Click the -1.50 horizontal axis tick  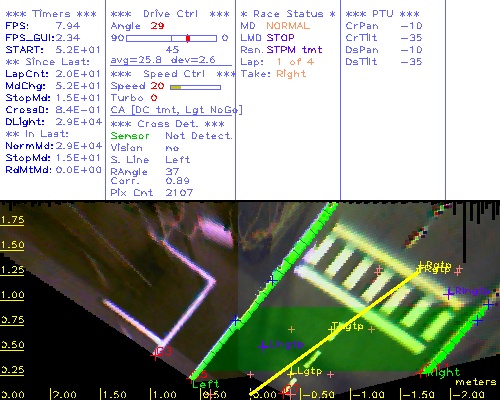[x=417, y=394]
